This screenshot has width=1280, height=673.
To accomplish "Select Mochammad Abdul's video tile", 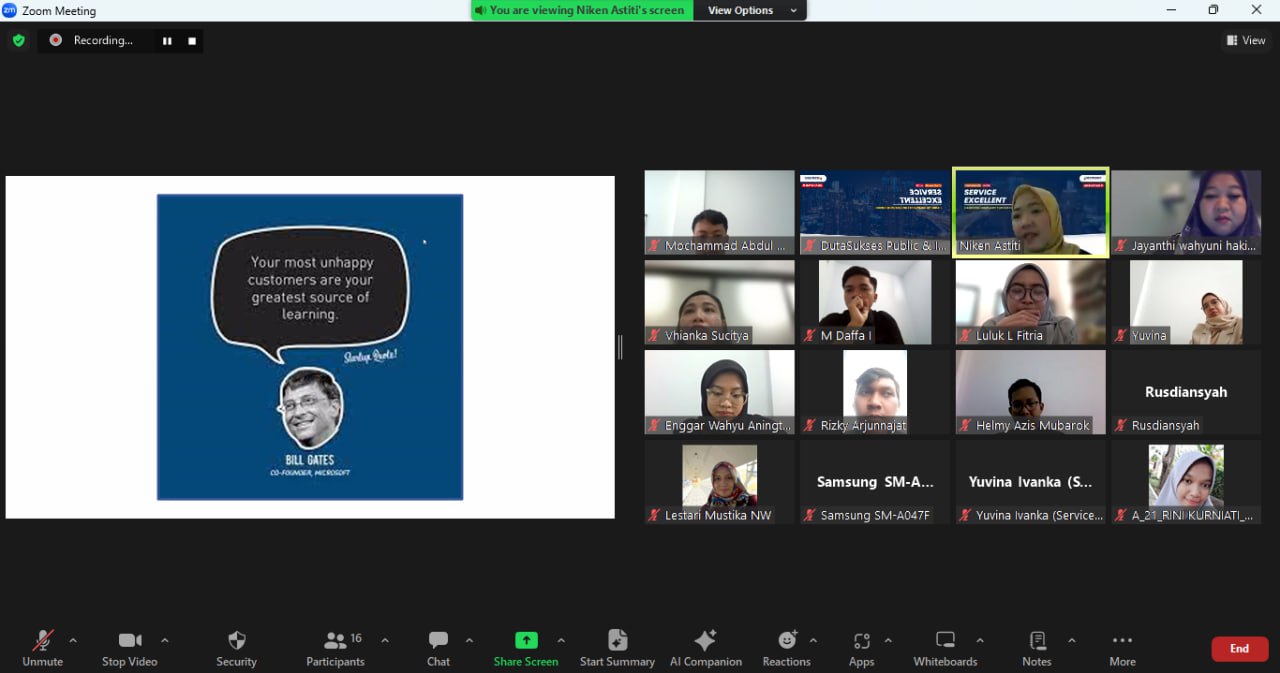I will (x=719, y=213).
